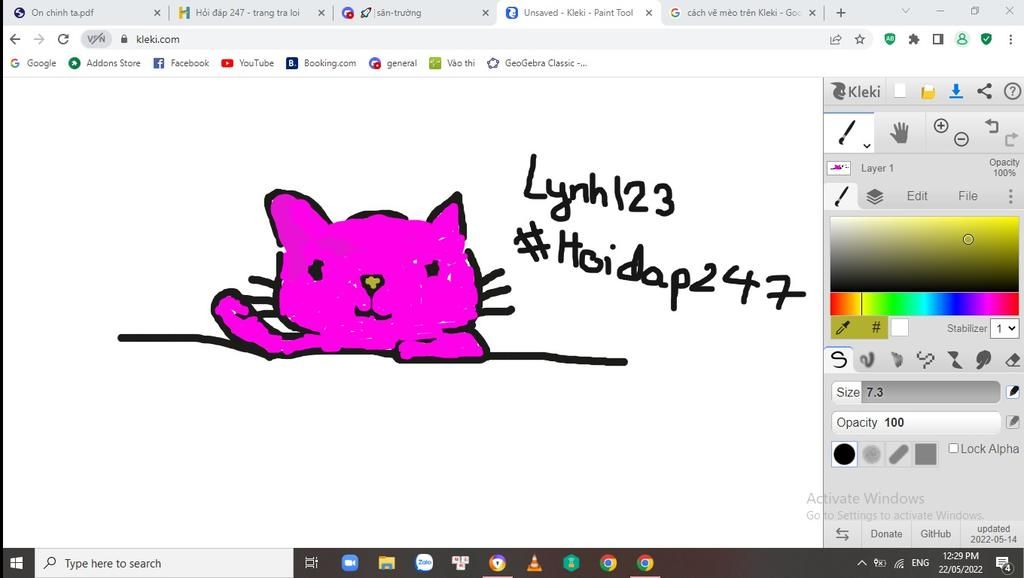This screenshot has width=1024, height=578.
Task: Create a new blank image
Action: coord(900,91)
